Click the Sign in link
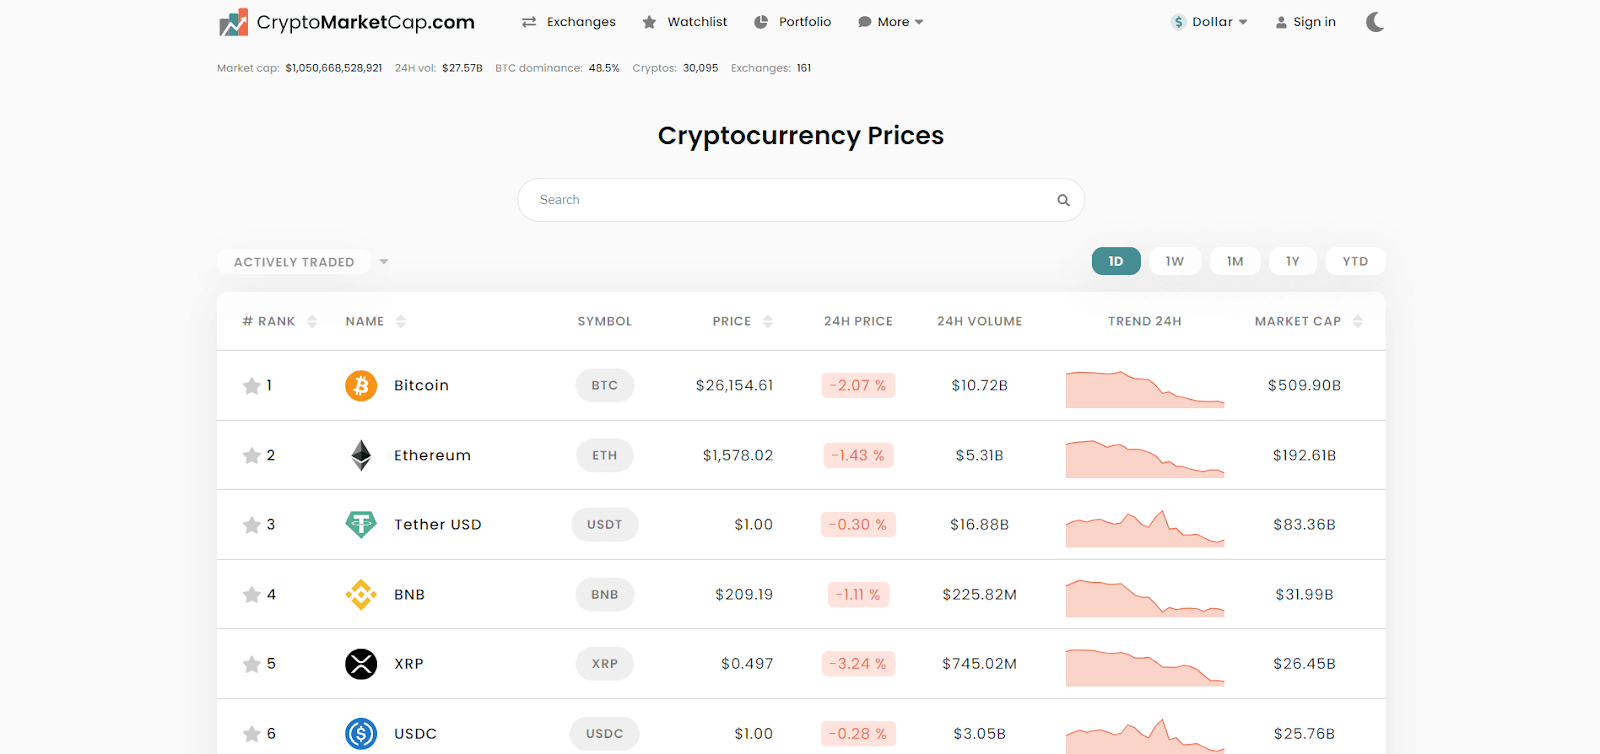The height and width of the screenshot is (754, 1600). [1306, 22]
